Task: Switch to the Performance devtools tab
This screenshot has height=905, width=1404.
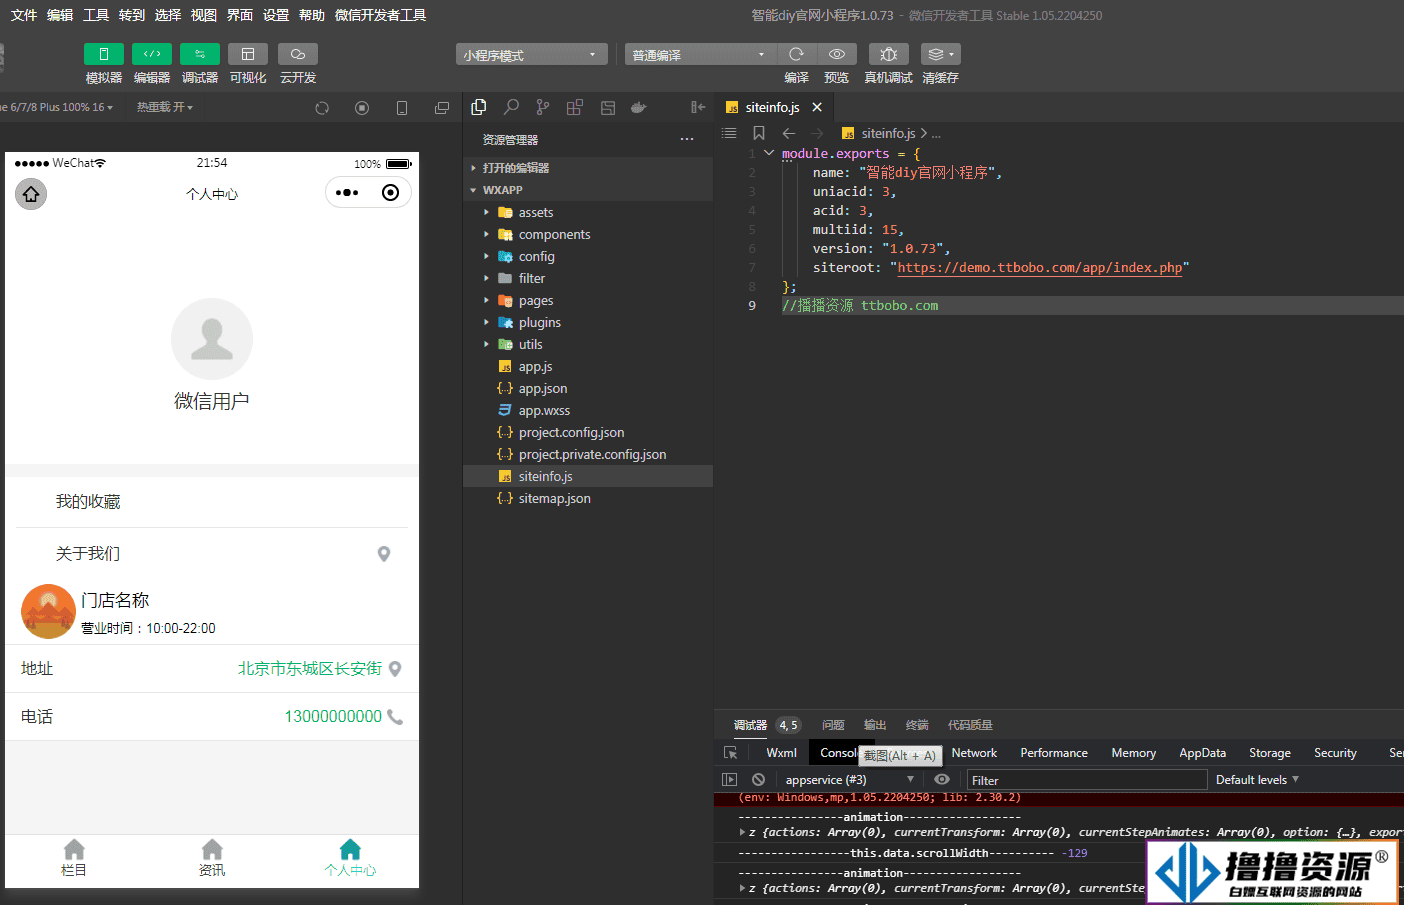Action: point(1054,753)
